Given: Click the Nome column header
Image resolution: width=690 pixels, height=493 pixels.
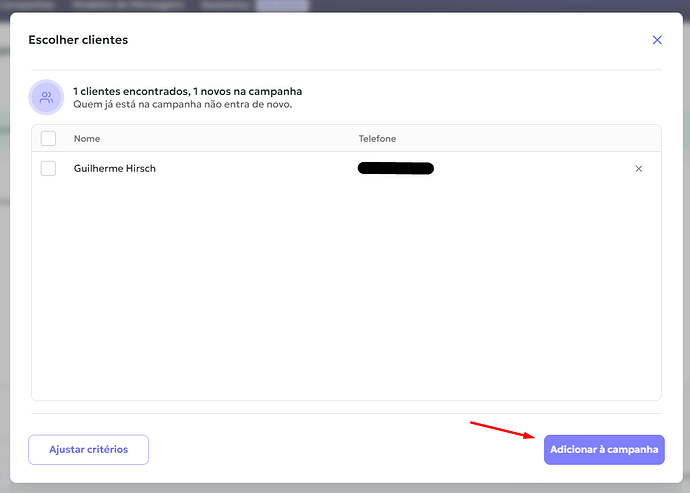Looking at the screenshot, I should tap(87, 139).
